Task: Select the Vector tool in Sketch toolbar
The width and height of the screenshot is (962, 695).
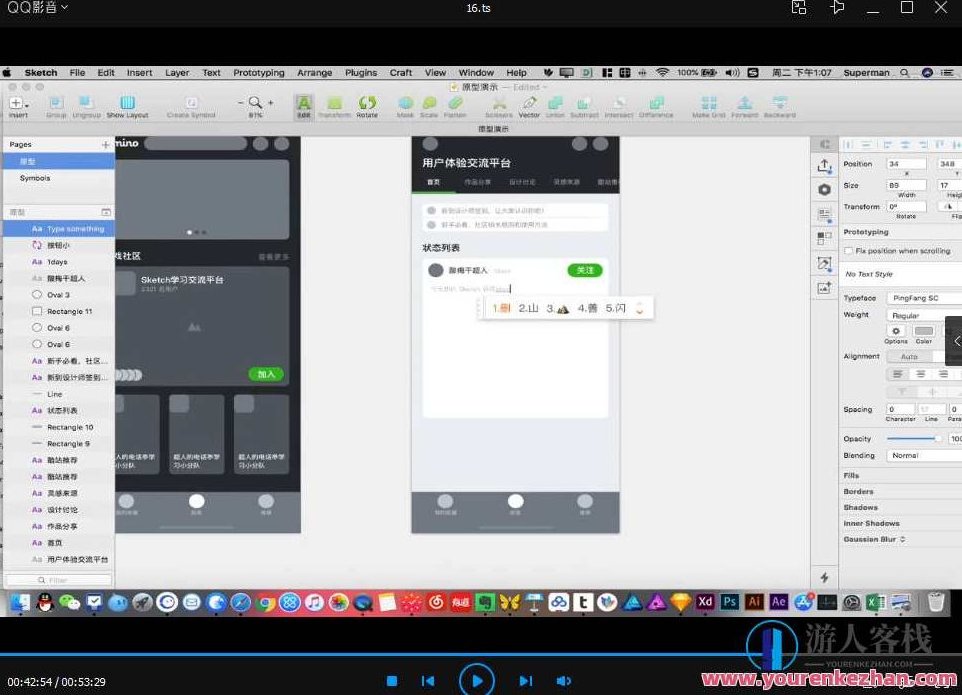Action: (x=529, y=104)
